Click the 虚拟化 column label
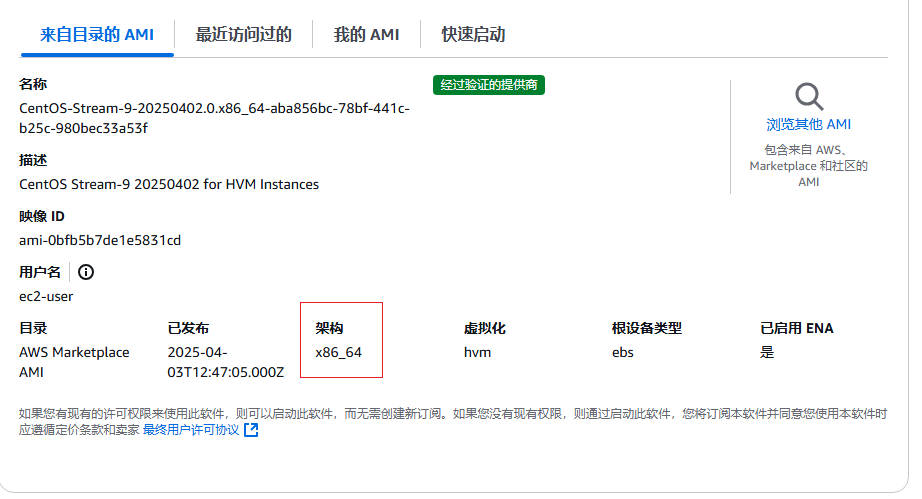The image size is (922, 499). (x=485, y=328)
